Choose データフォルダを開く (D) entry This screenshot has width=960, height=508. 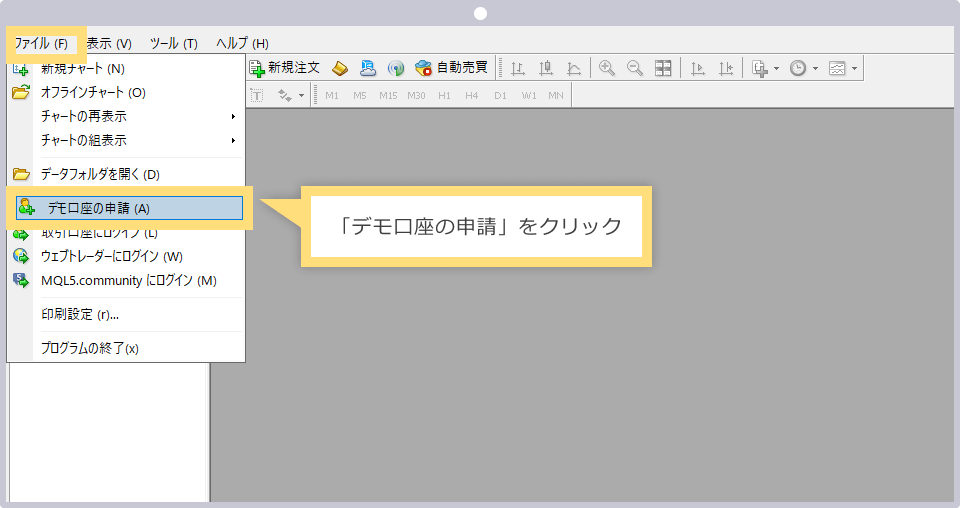[126, 174]
